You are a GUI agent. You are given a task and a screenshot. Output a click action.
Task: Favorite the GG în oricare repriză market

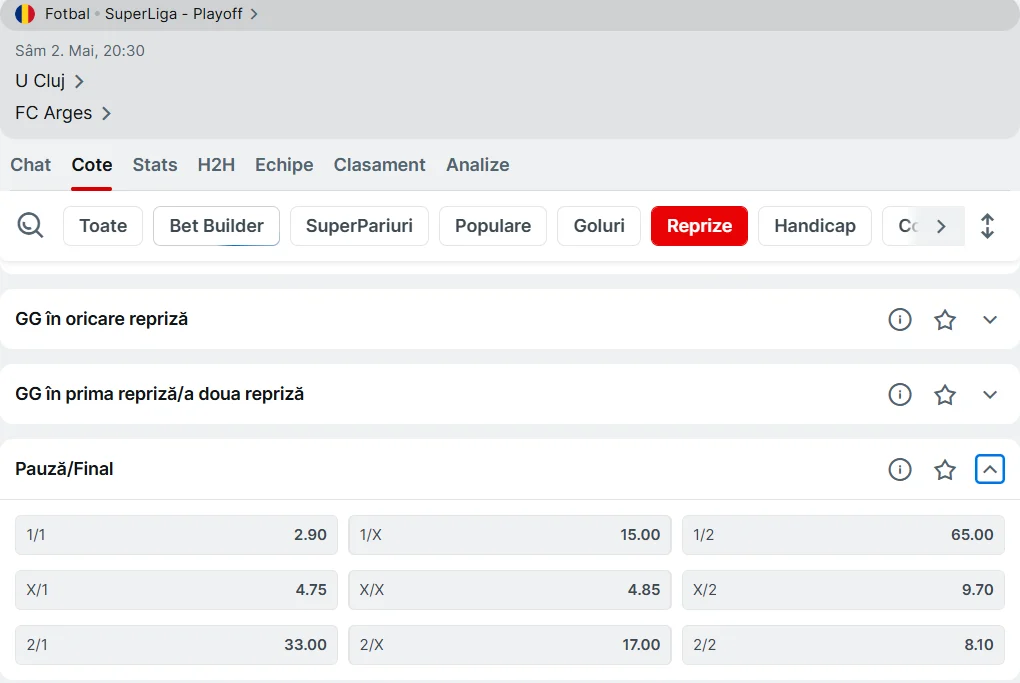tap(945, 319)
